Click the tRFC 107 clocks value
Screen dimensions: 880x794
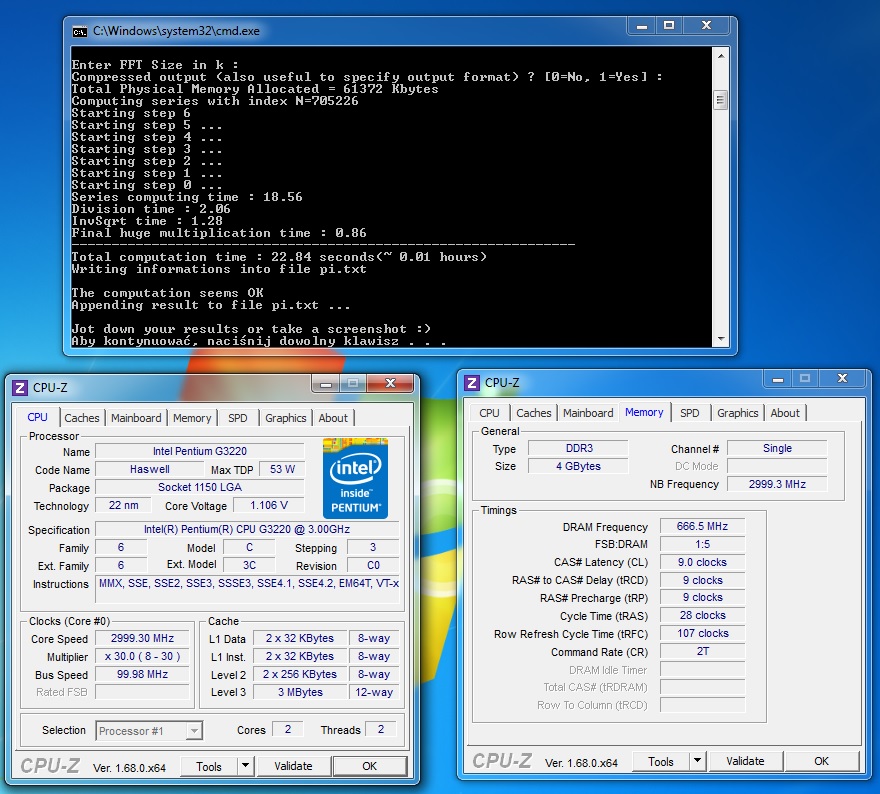pyautogui.click(x=702, y=633)
